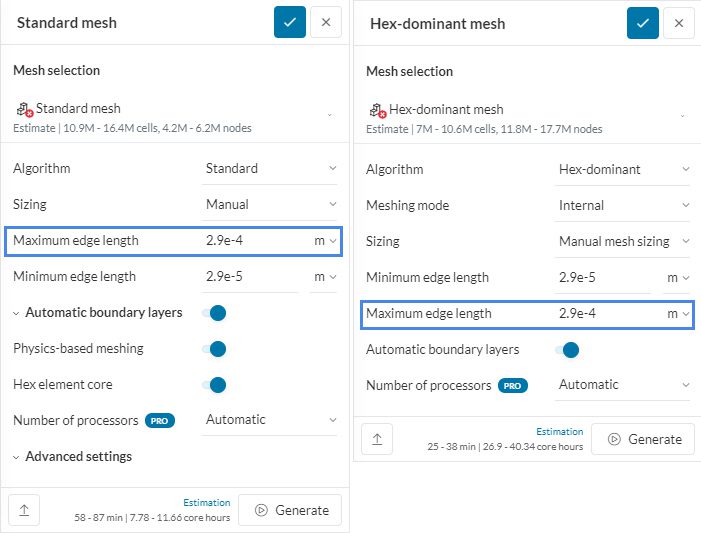Viewport: 701px width, 533px height.
Task: Disable Hex element core toggle
Action: (215, 385)
